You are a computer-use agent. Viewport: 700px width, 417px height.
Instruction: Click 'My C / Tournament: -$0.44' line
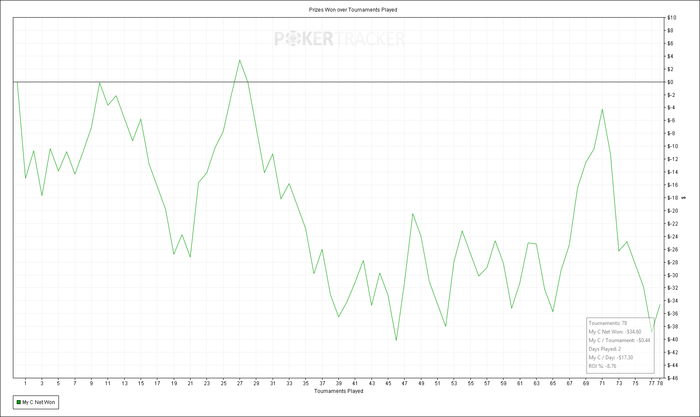[x=619, y=340]
